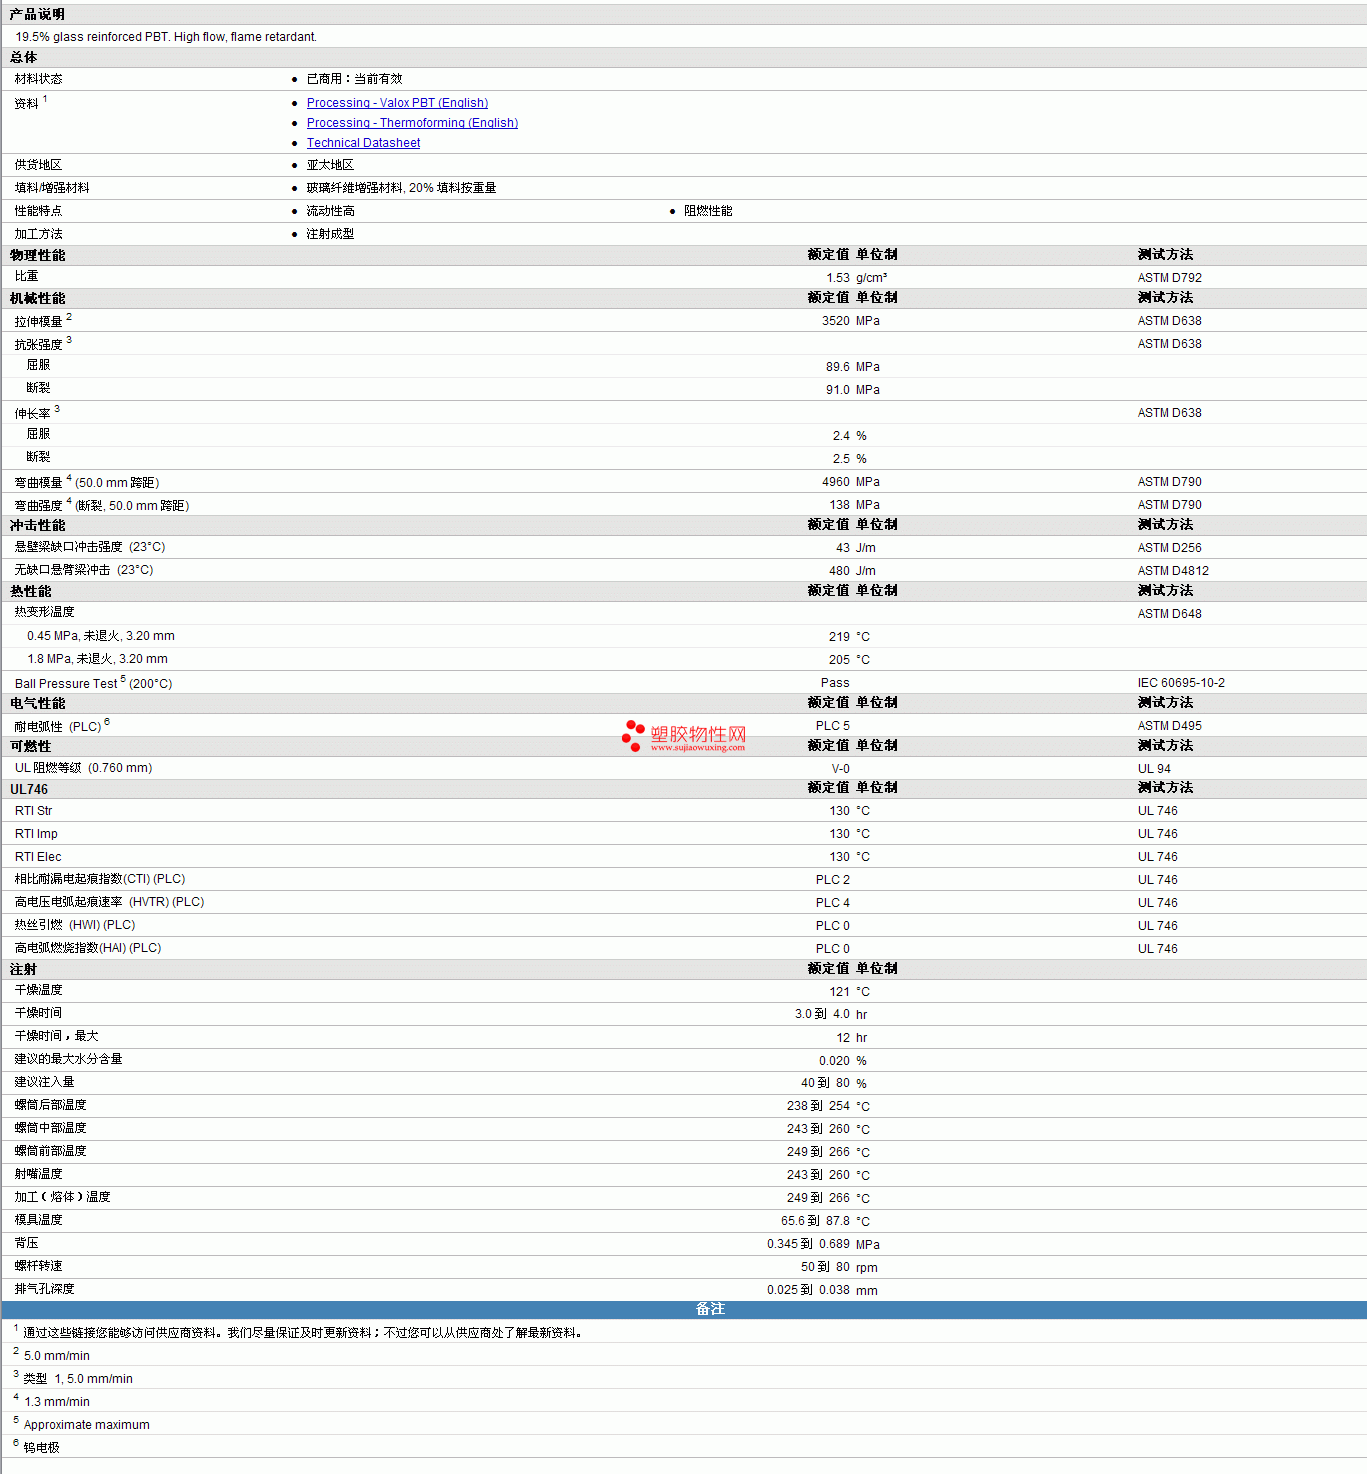Click the PLC 2 CTI value

pos(833,880)
